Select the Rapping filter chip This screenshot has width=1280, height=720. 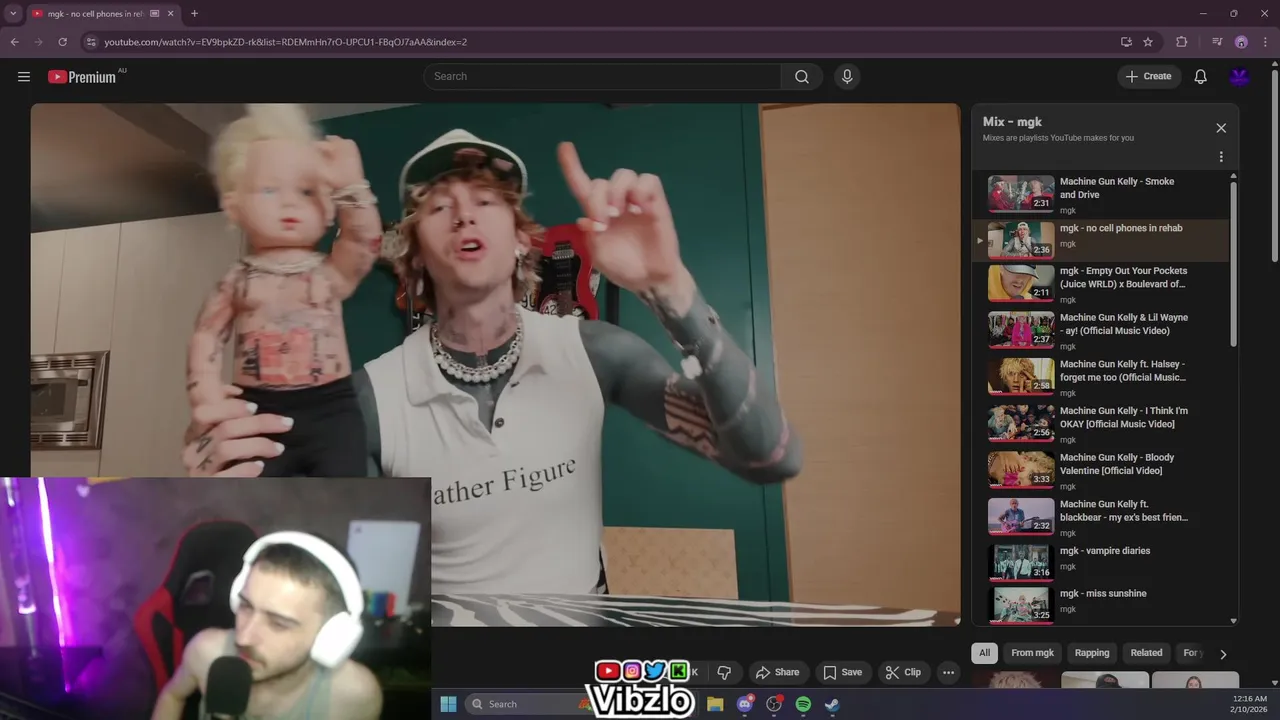pos(1092,653)
